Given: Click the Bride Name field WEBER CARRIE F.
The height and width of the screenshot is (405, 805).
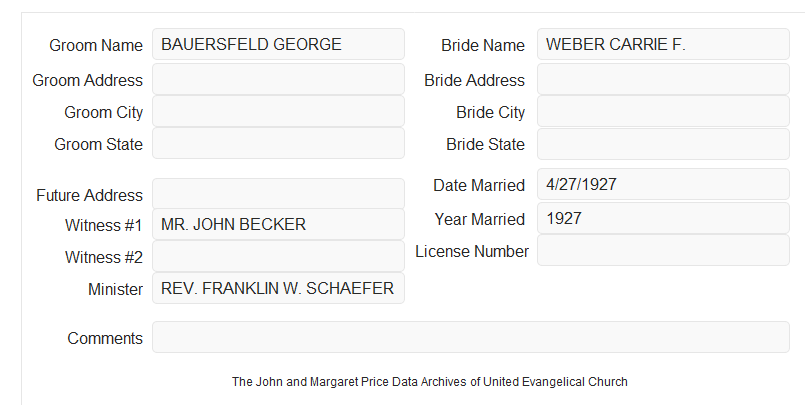Looking at the screenshot, I should [663, 44].
